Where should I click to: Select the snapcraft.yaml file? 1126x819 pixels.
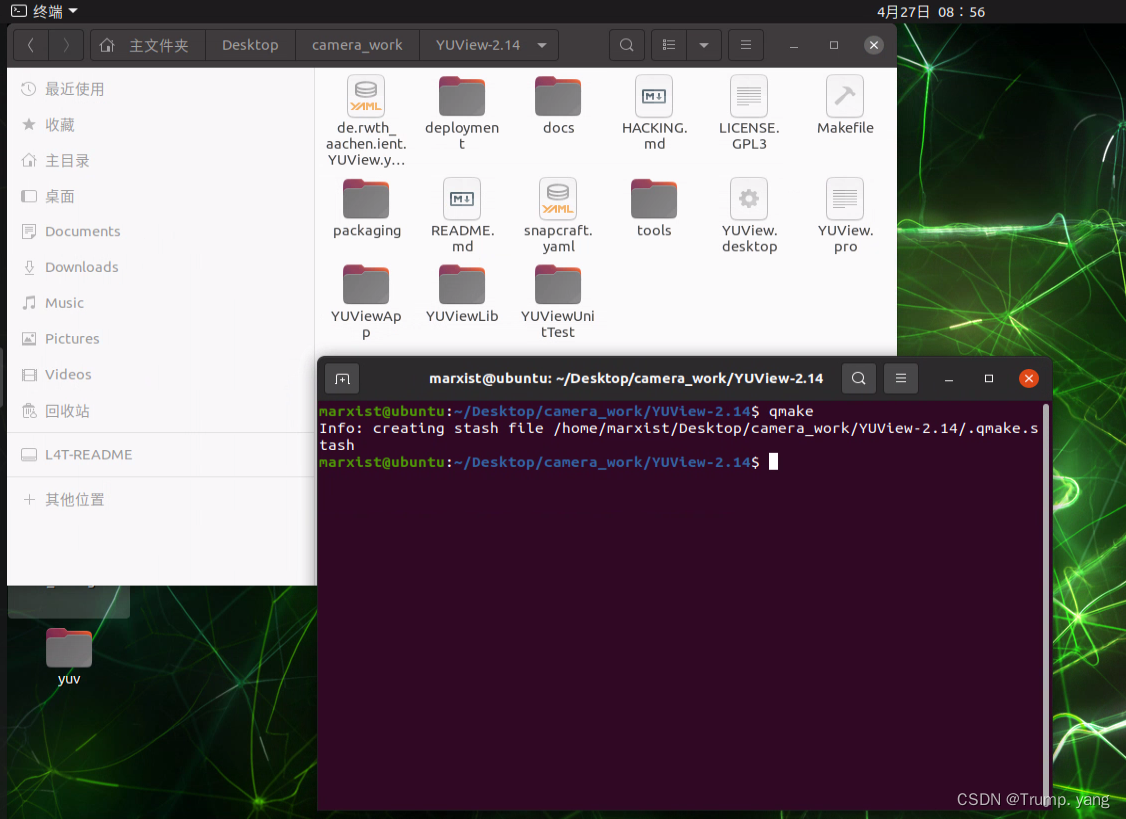point(558,199)
